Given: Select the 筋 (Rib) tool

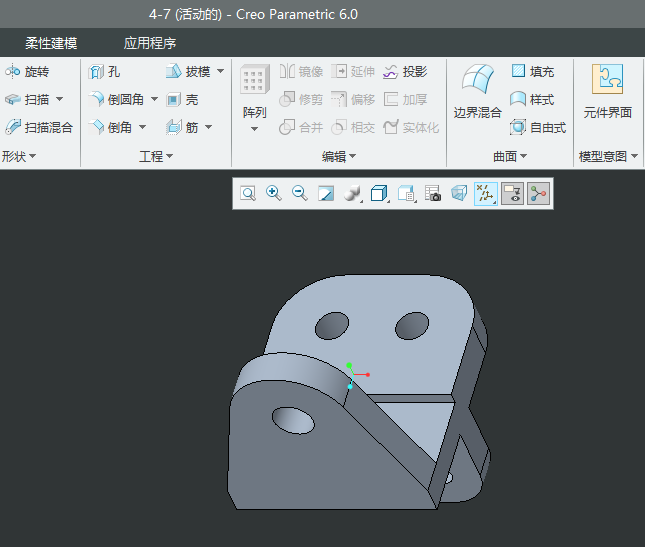Looking at the screenshot, I should pyautogui.click(x=182, y=127).
